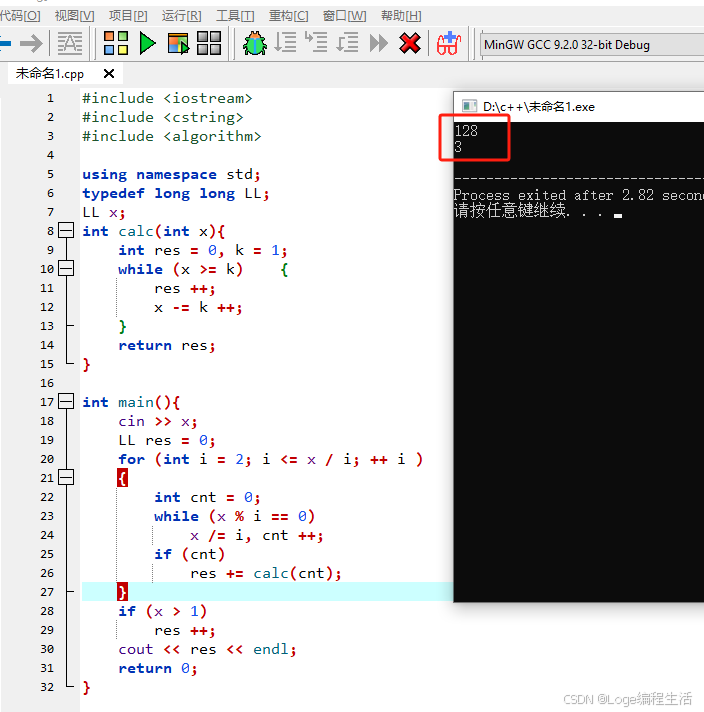Open the 帮助[H] menu

tap(401, 16)
